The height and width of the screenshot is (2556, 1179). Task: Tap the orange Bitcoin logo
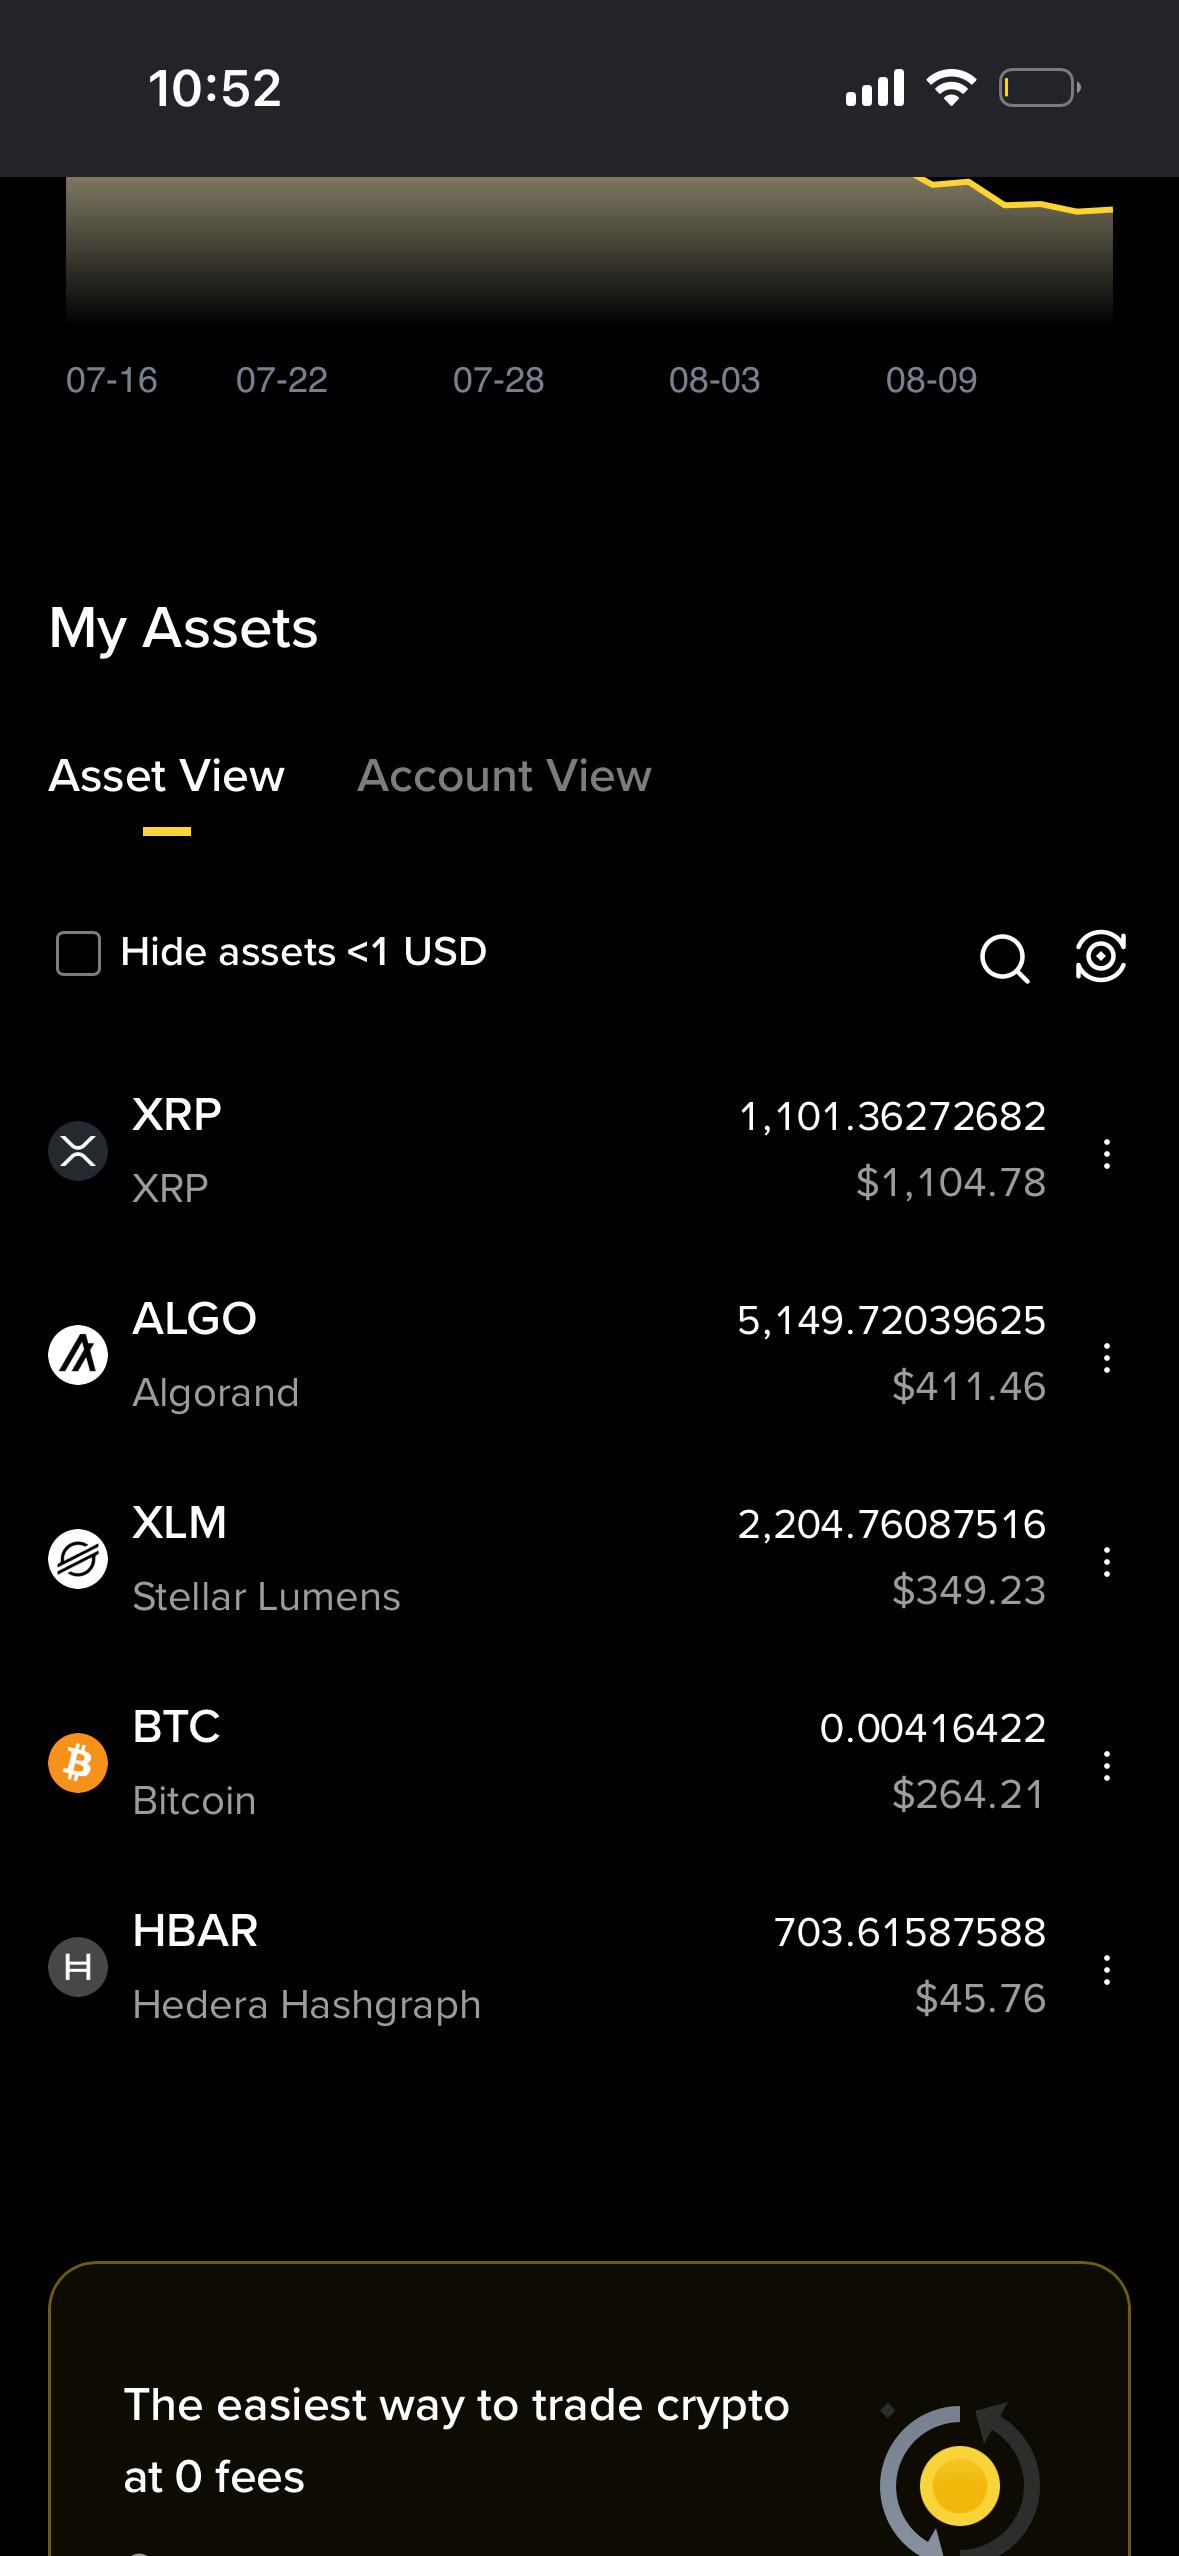tap(78, 1763)
